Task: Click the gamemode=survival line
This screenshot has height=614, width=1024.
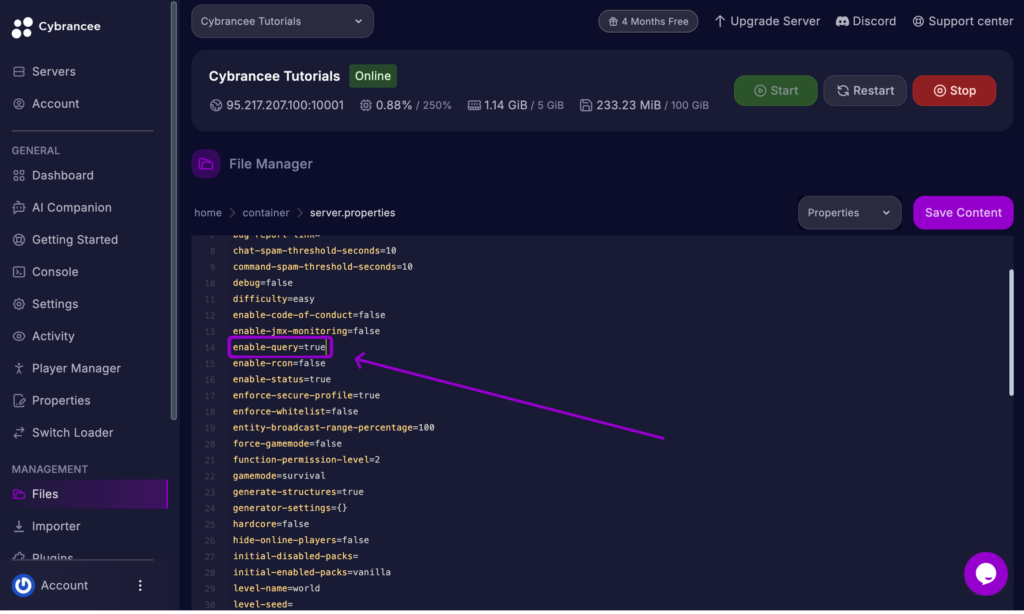Action: click(279, 476)
